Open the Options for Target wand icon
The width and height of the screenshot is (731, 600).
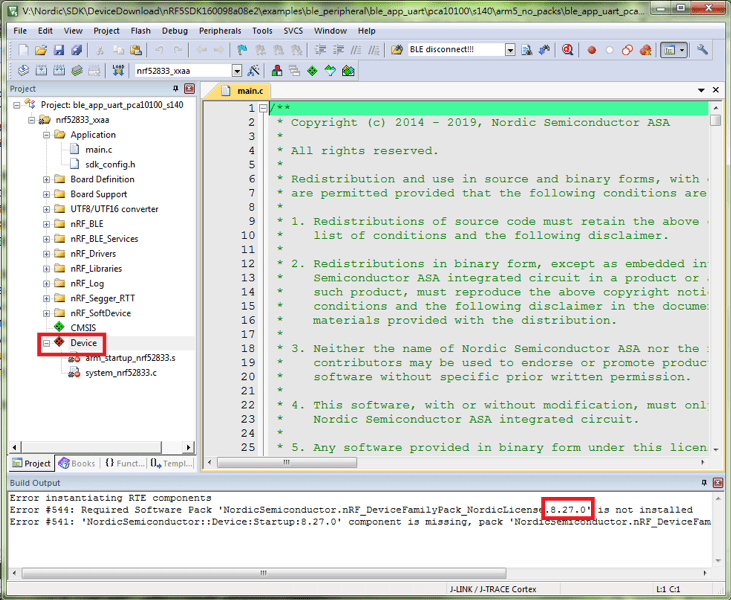click(x=254, y=71)
